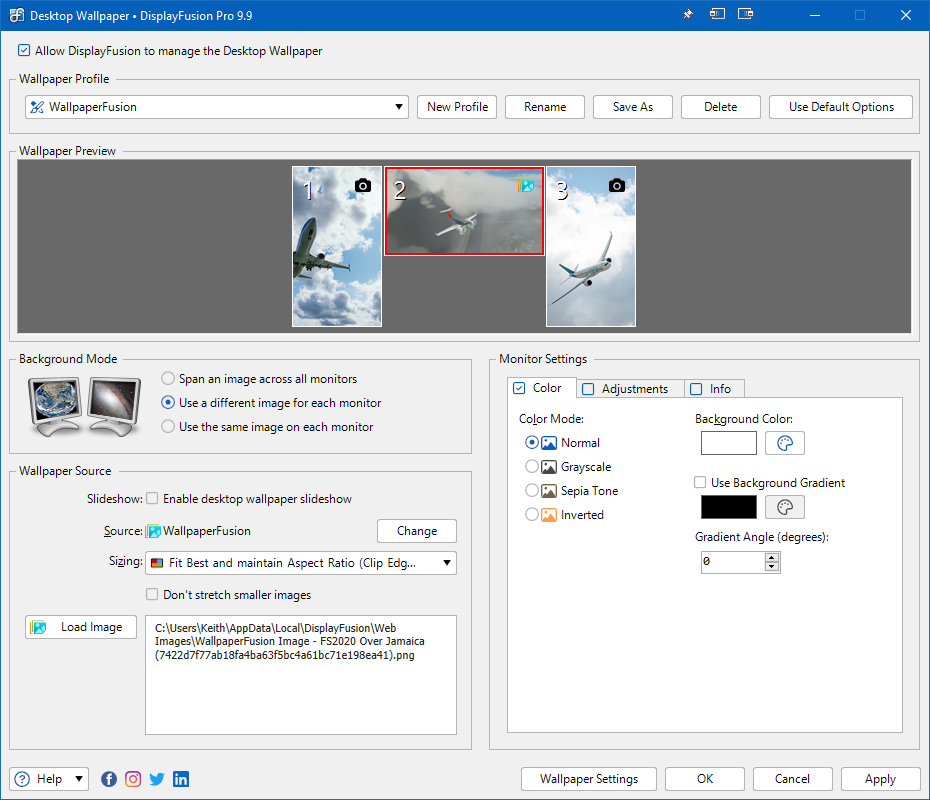Open the Help dropdown arrow
The width and height of the screenshot is (930, 800).
[x=79, y=779]
